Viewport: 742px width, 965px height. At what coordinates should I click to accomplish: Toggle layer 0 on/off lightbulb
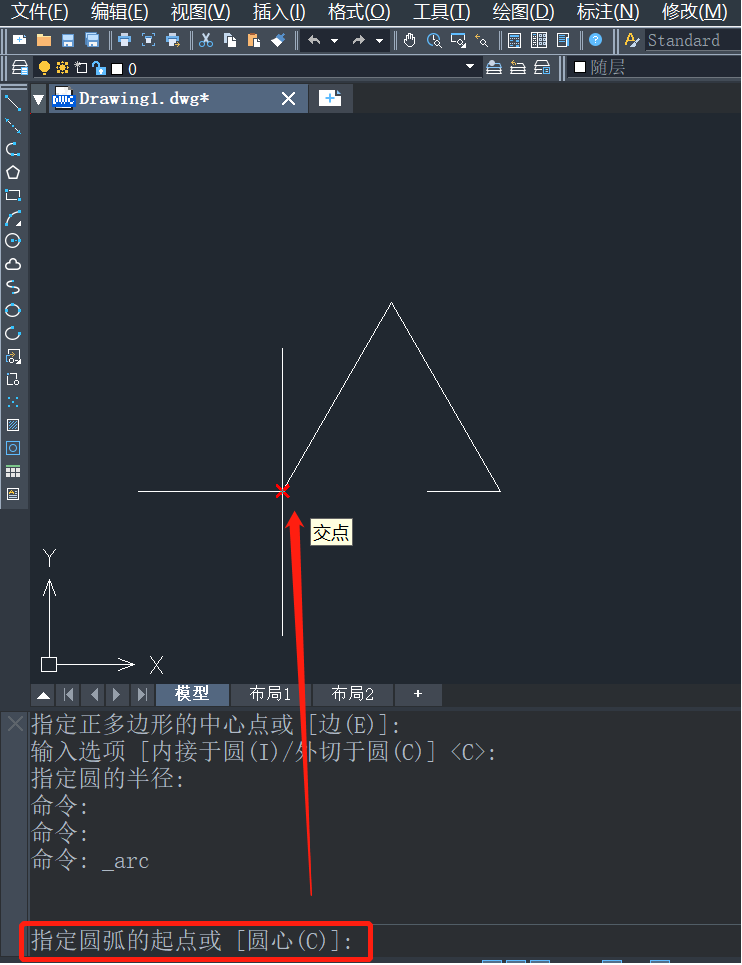pyautogui.click(x=44, y=68)
